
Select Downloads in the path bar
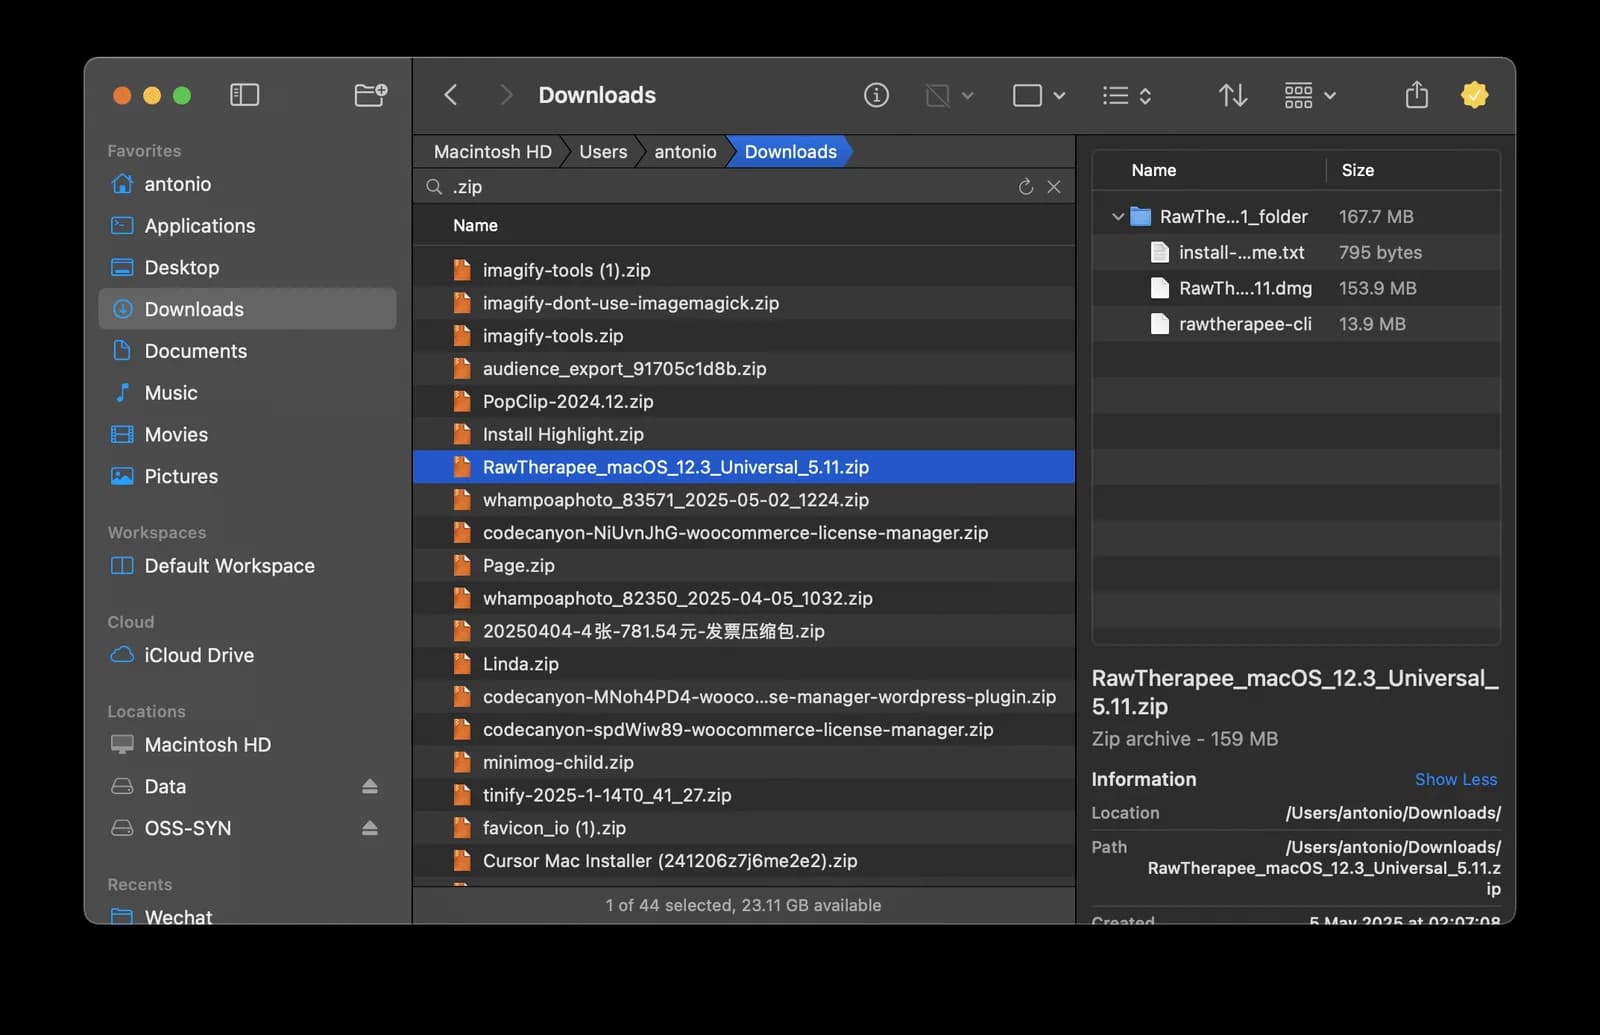click(790, 152)
